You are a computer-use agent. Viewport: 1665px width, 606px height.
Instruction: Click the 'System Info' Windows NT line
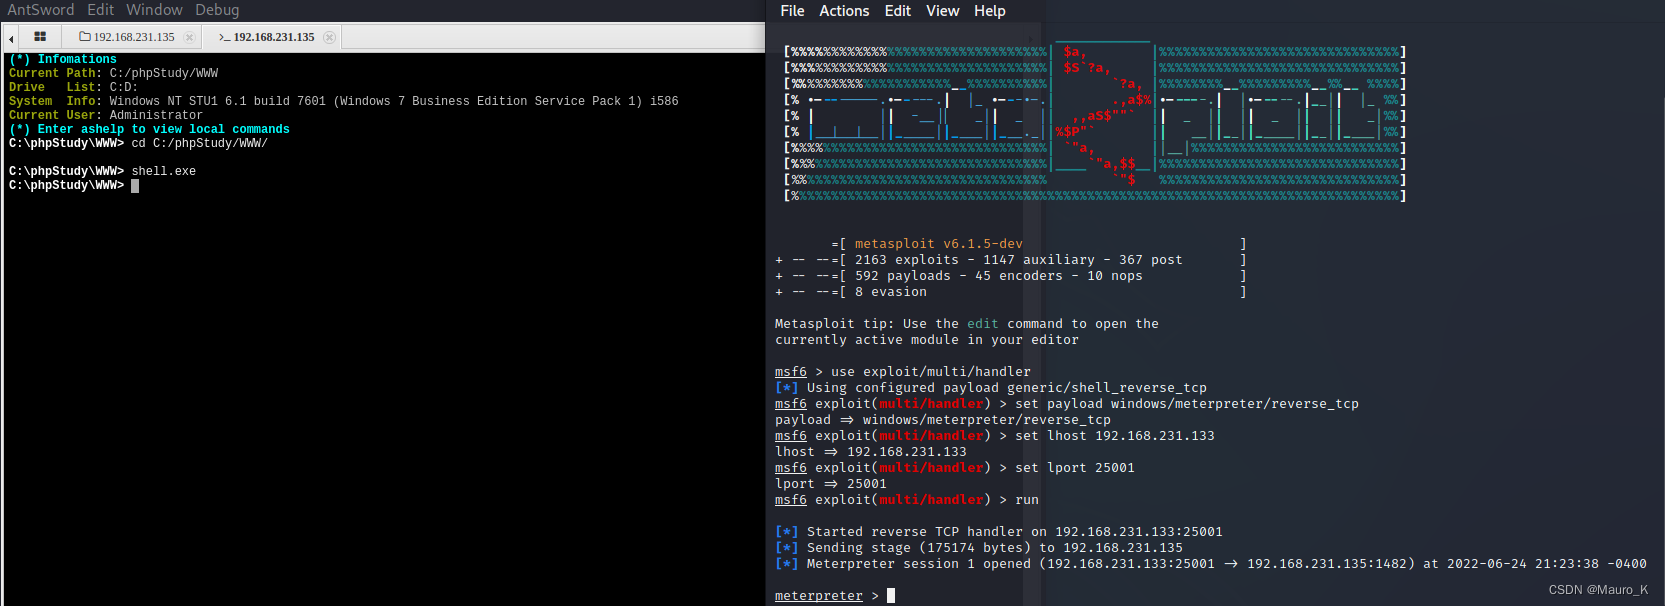(x=343, y=102)
